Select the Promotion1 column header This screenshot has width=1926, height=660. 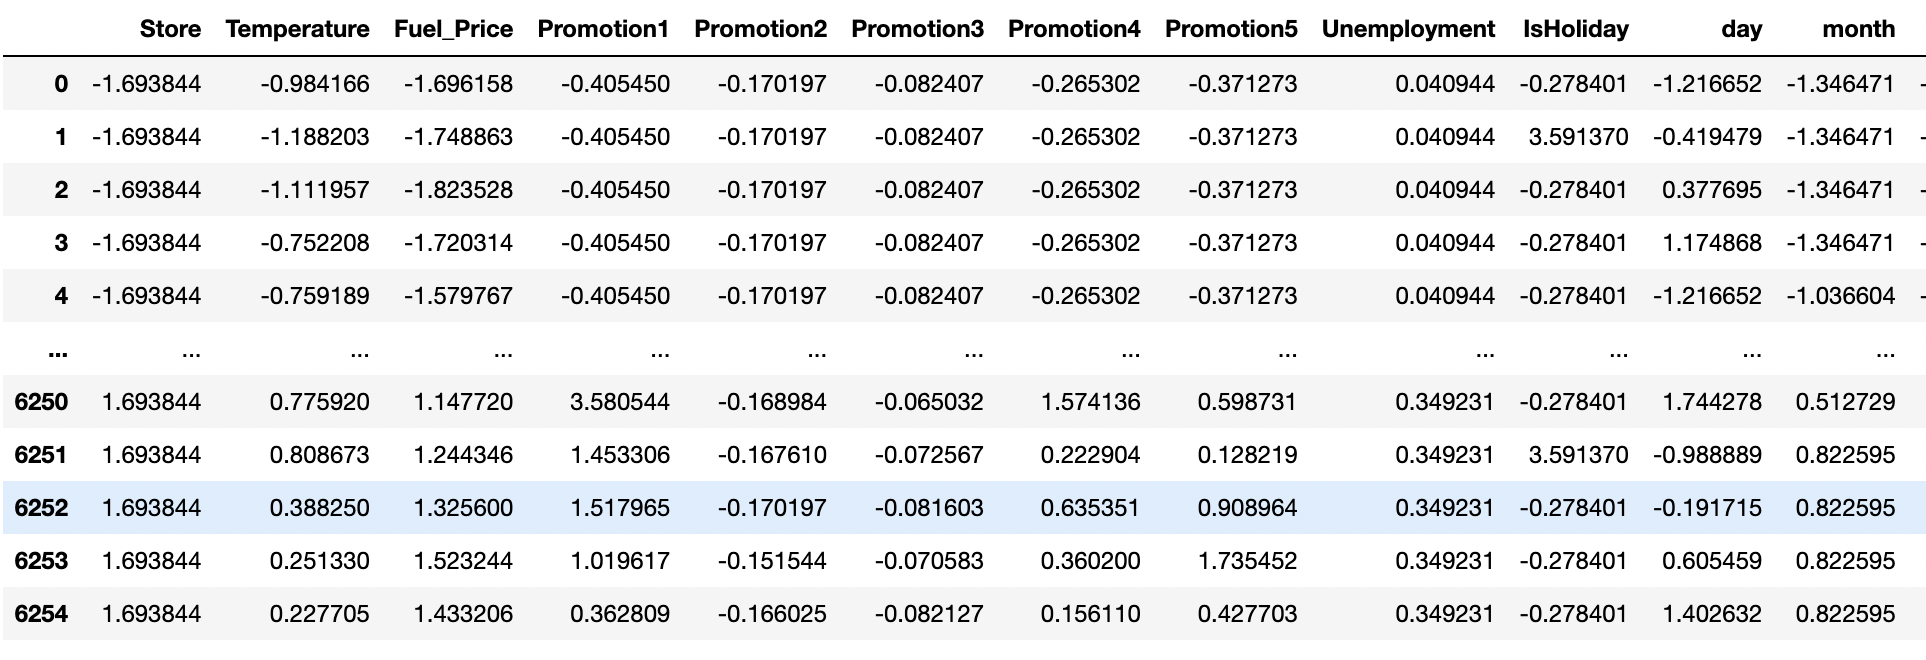point(603,29)
